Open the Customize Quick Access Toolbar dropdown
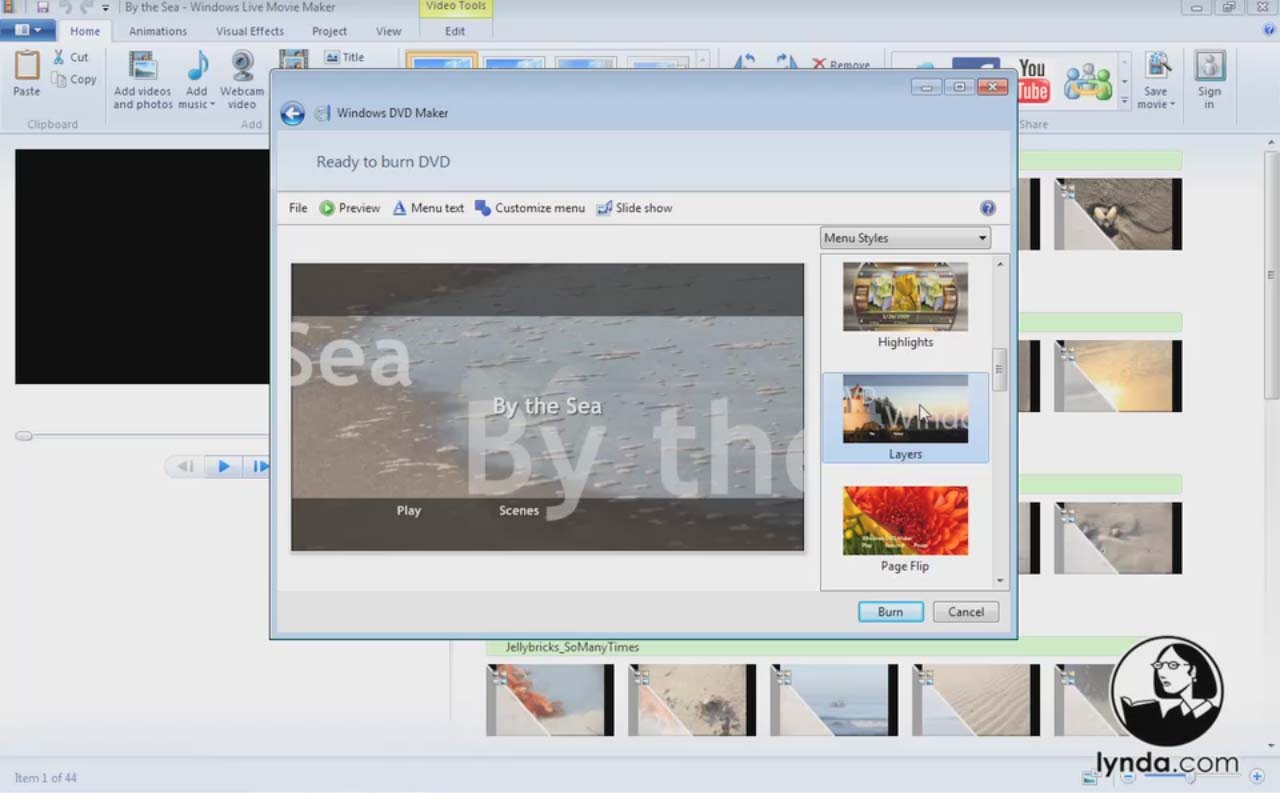 click(x=105, y=8)
